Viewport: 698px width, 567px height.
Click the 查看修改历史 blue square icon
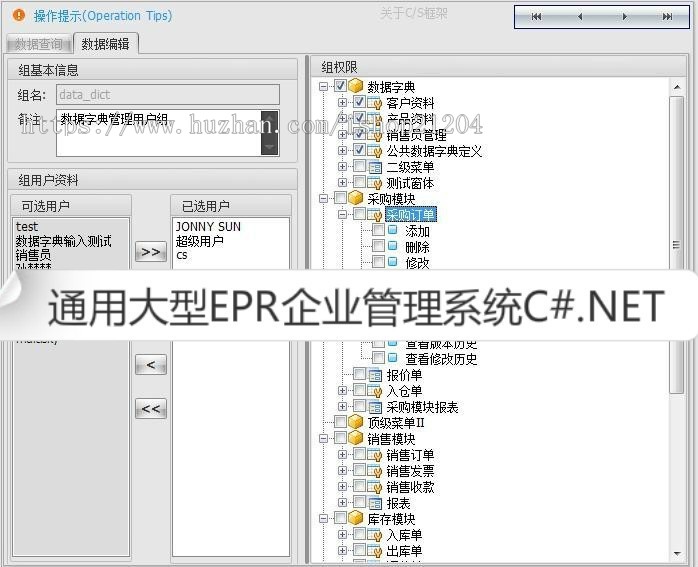click(393, 357)
